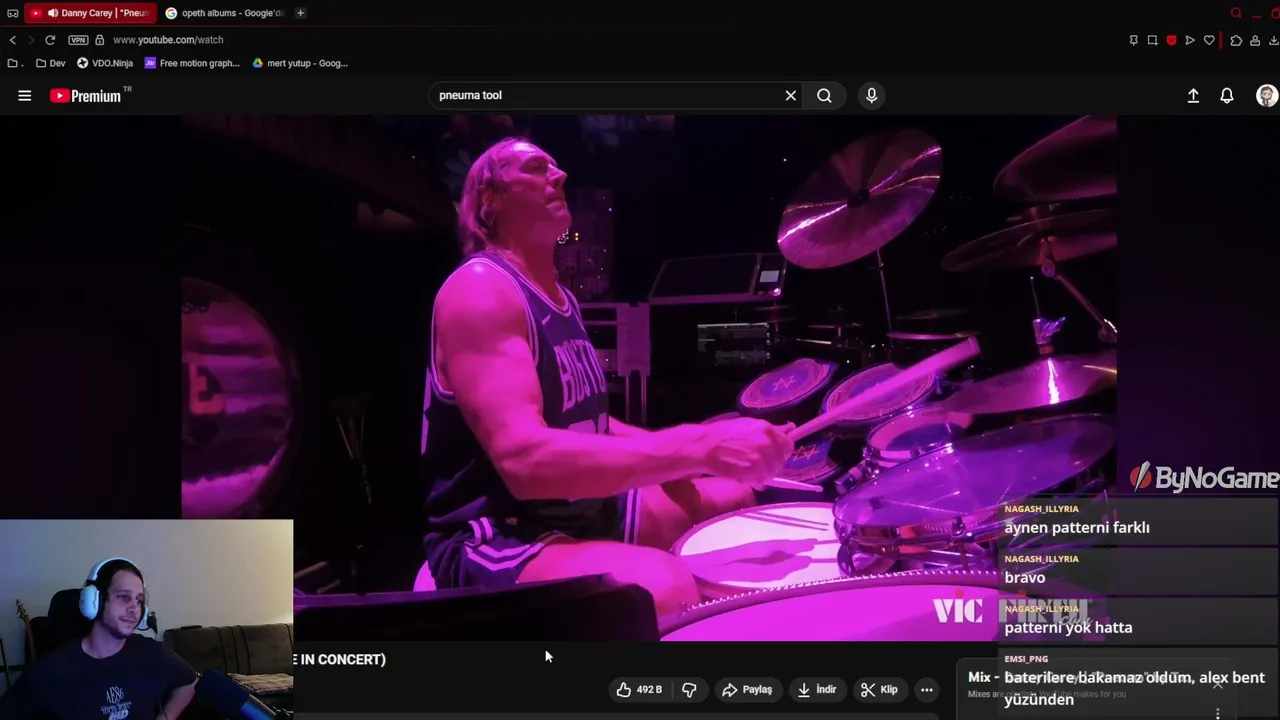
Task: Open the account avatar menu
Action: [x=1267, y=96]
